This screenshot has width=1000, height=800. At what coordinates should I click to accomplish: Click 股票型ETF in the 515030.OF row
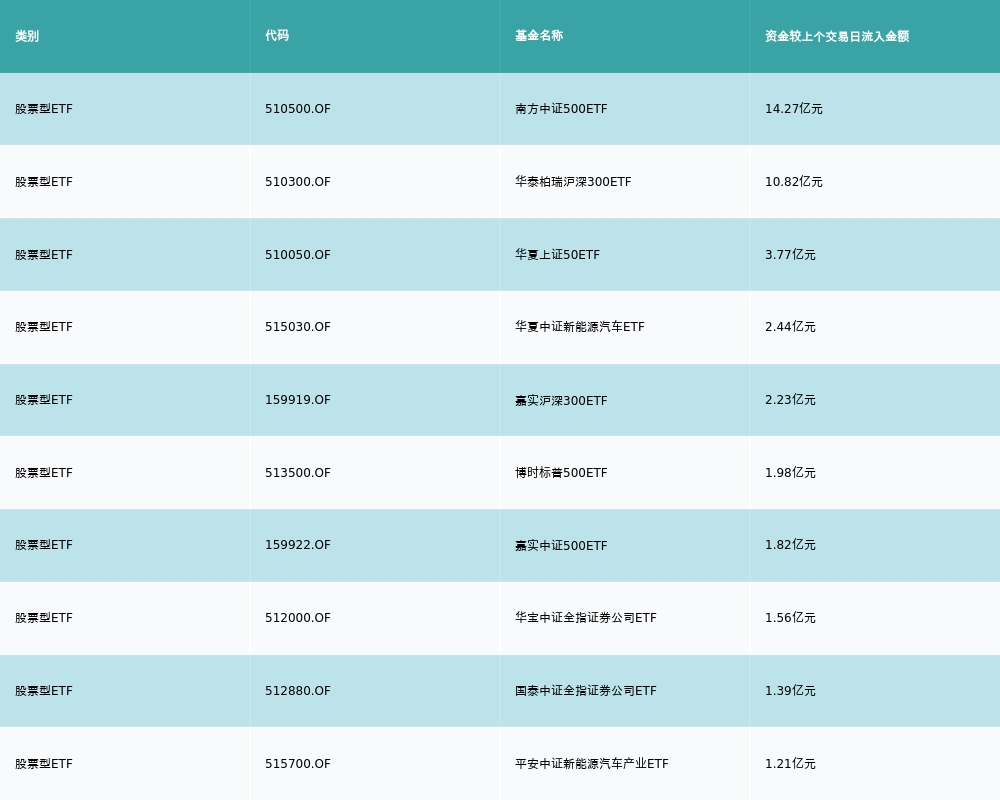point(44,327)
